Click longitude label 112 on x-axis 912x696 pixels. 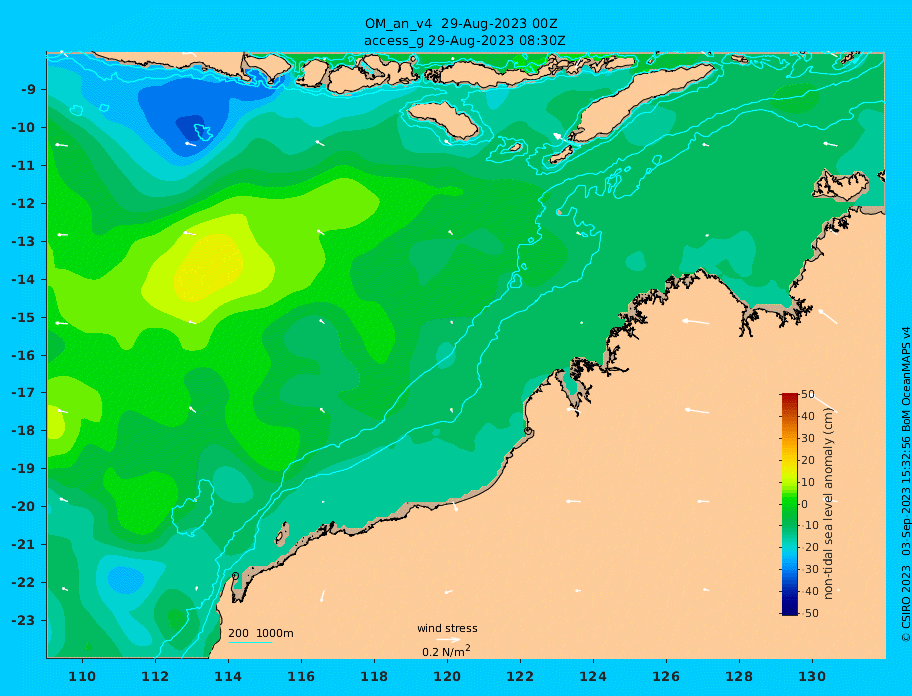pyautogui.click(x=155, y=676)
